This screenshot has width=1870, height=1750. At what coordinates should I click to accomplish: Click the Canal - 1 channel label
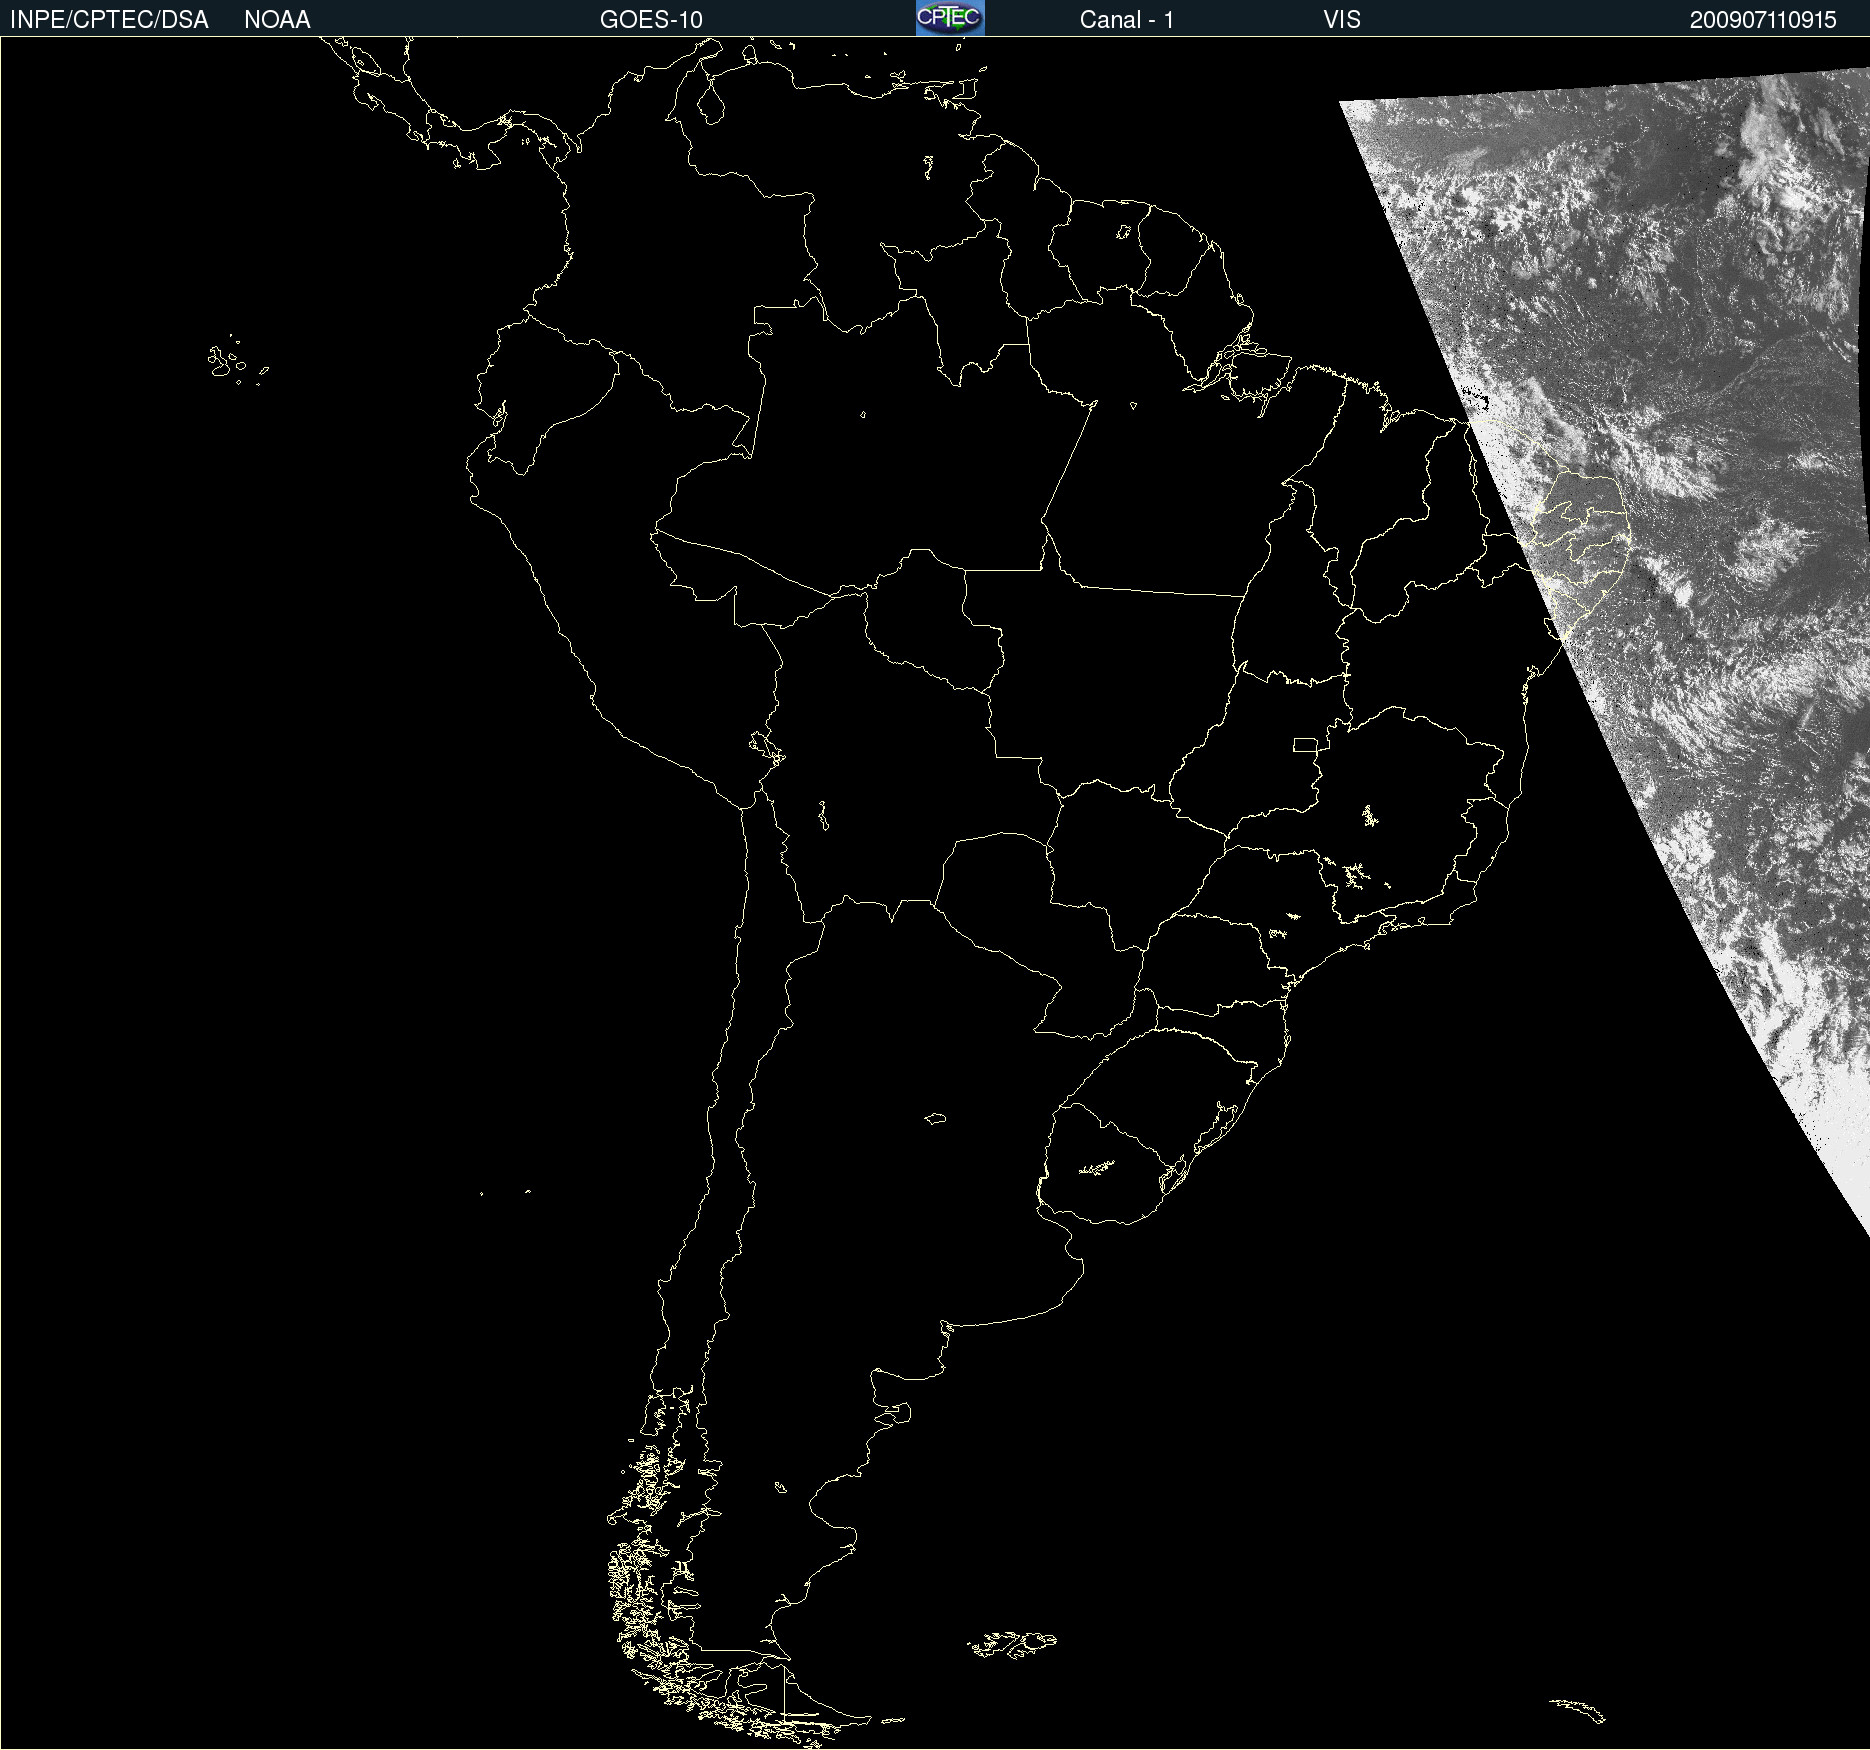(1127, 20)
